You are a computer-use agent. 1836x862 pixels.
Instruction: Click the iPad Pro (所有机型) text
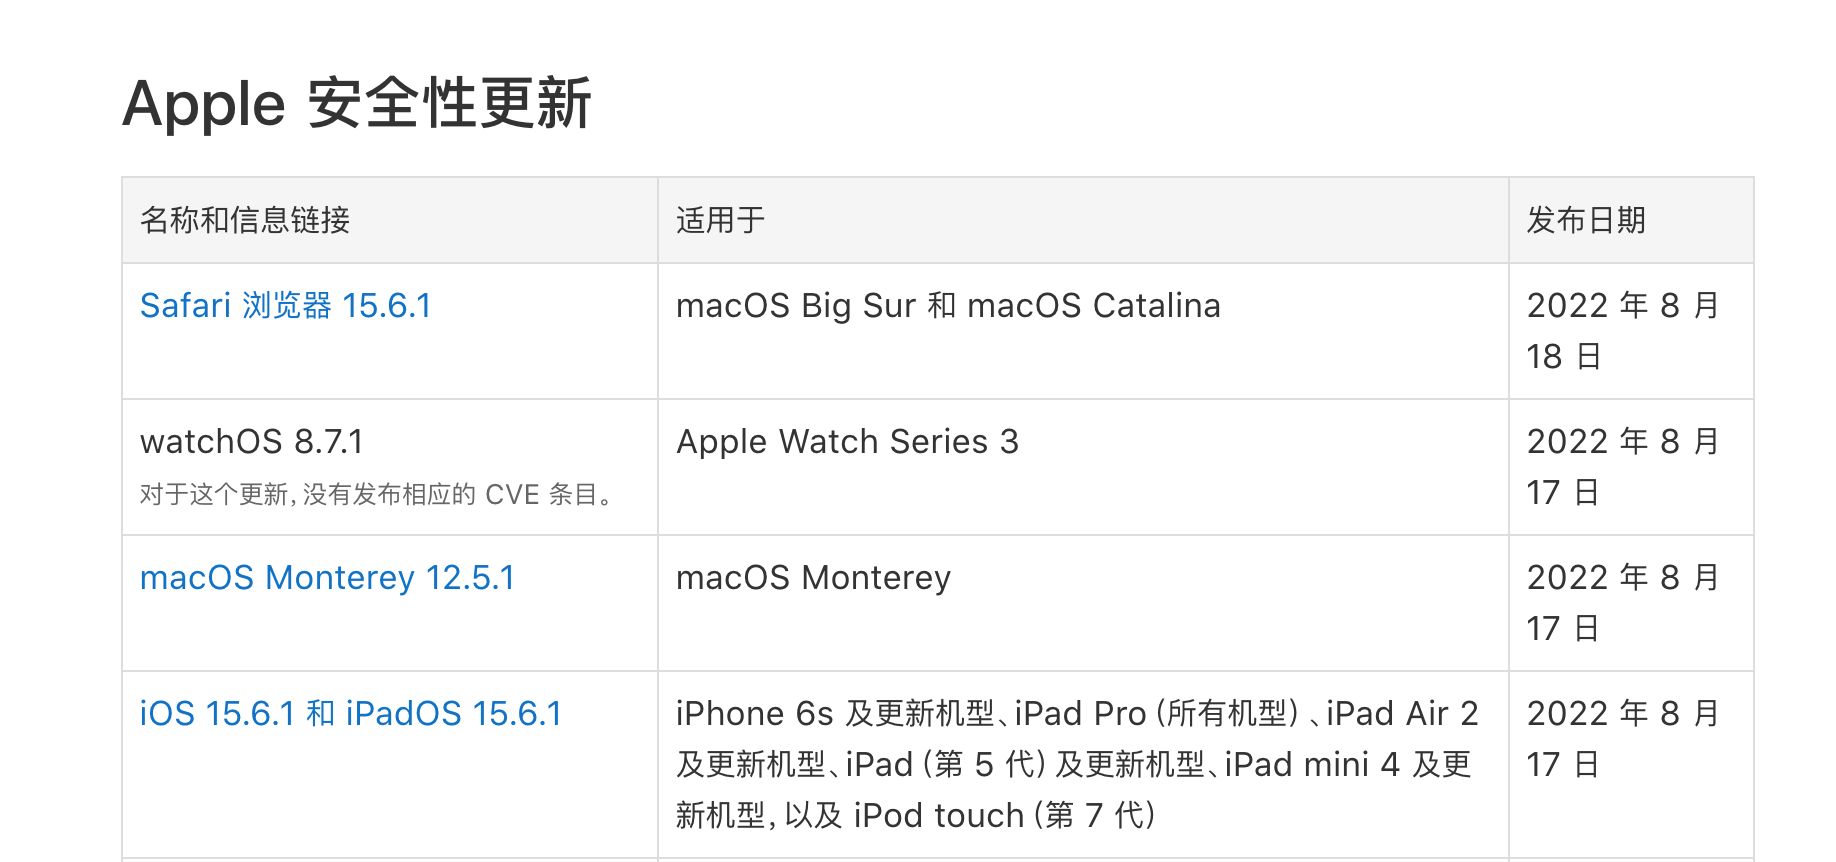point(1156,714)
